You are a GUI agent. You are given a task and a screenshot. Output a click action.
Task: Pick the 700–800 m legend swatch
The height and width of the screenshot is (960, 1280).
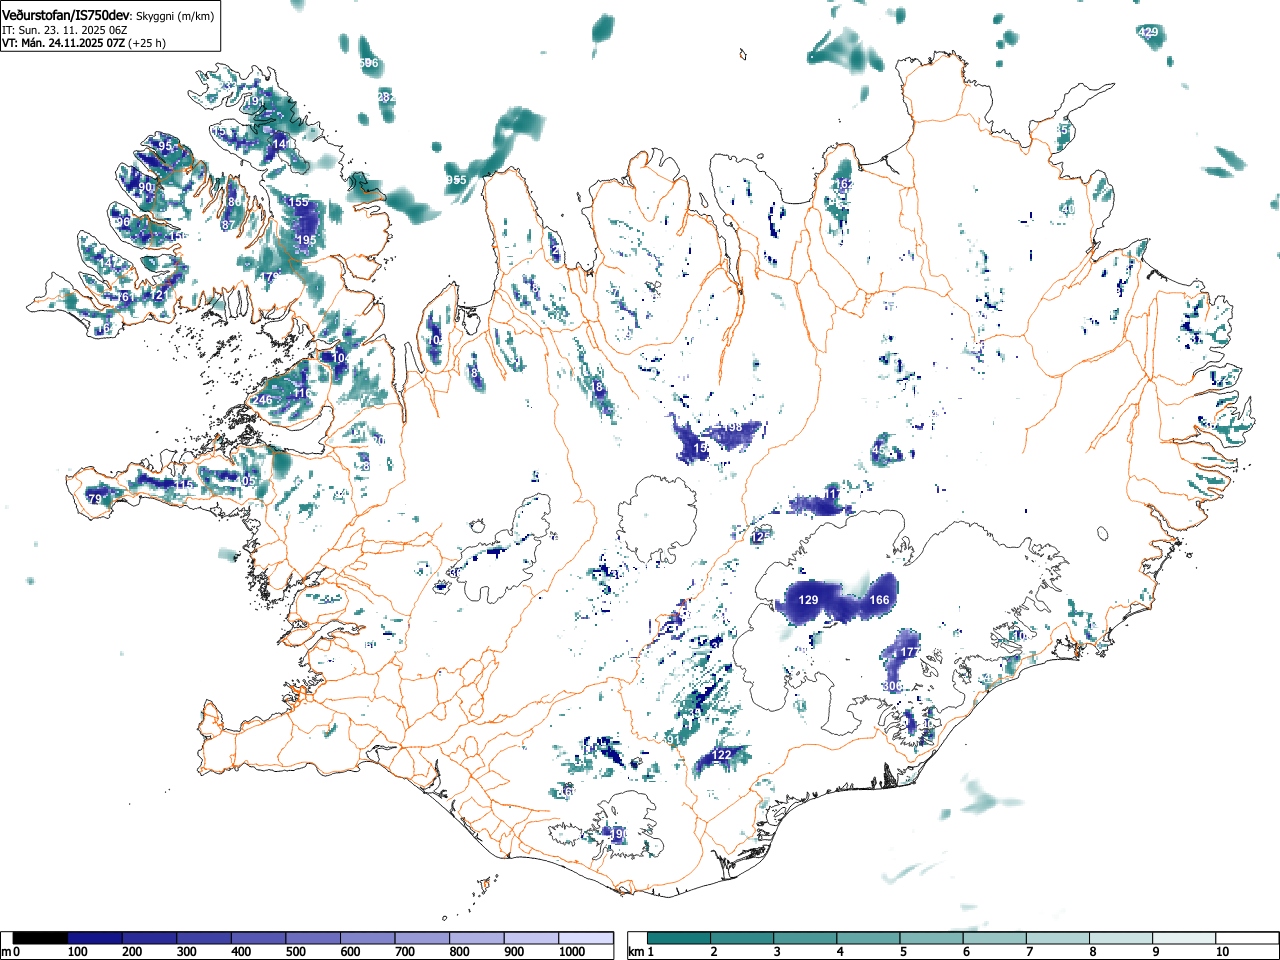(422, 938)
